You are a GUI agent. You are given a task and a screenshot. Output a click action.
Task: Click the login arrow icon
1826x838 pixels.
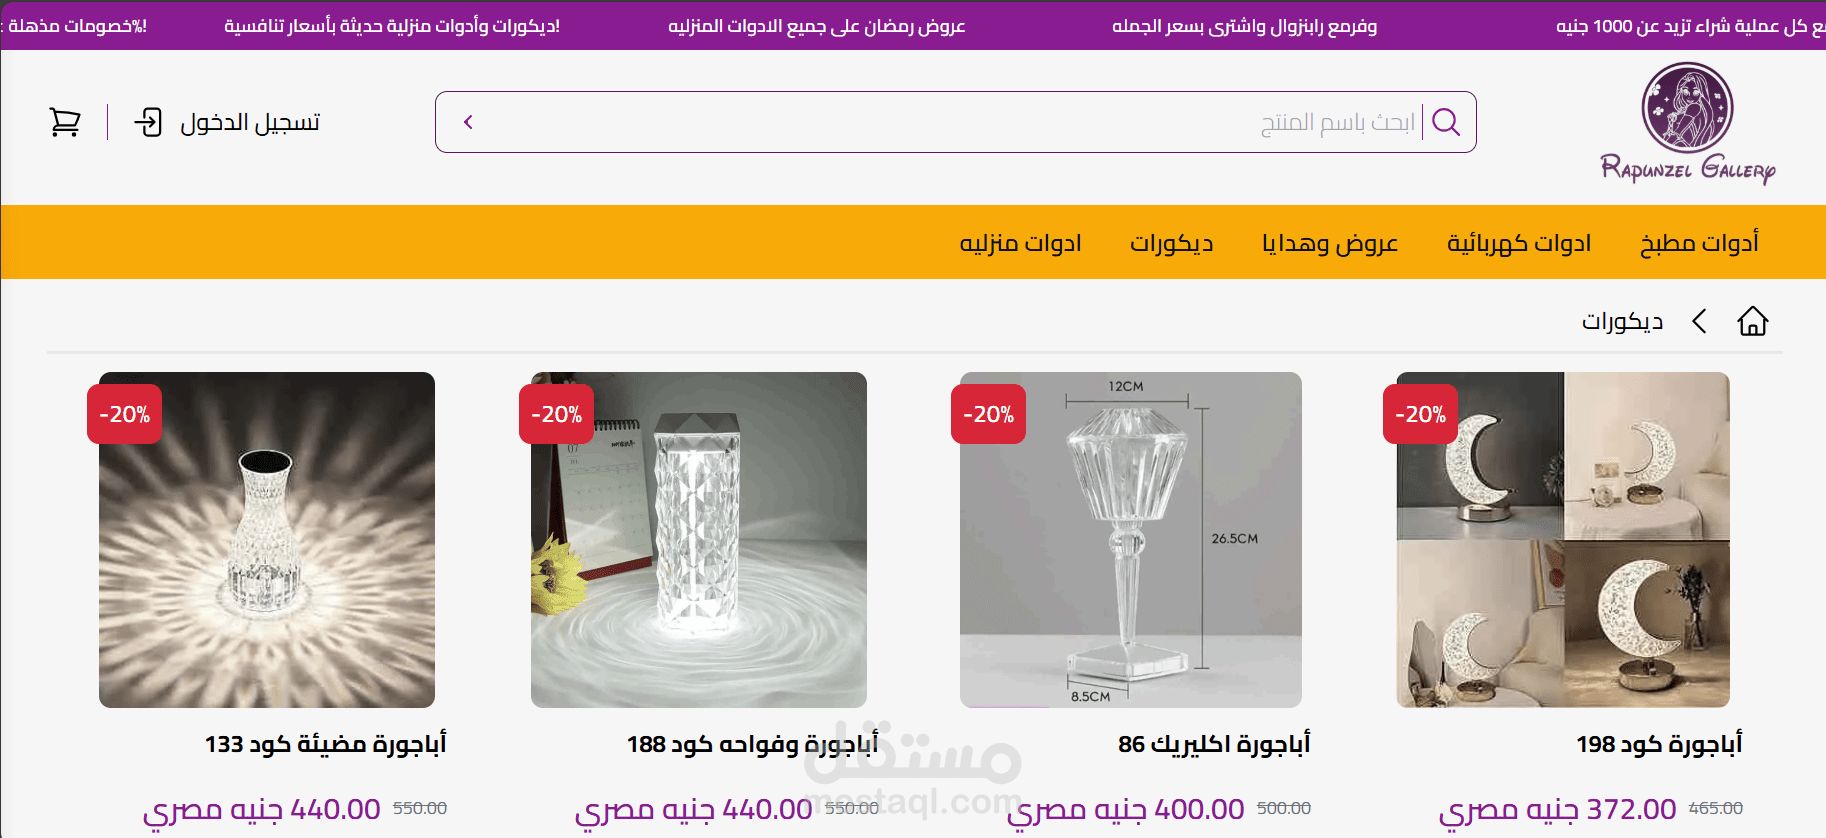tap(148, 122)
